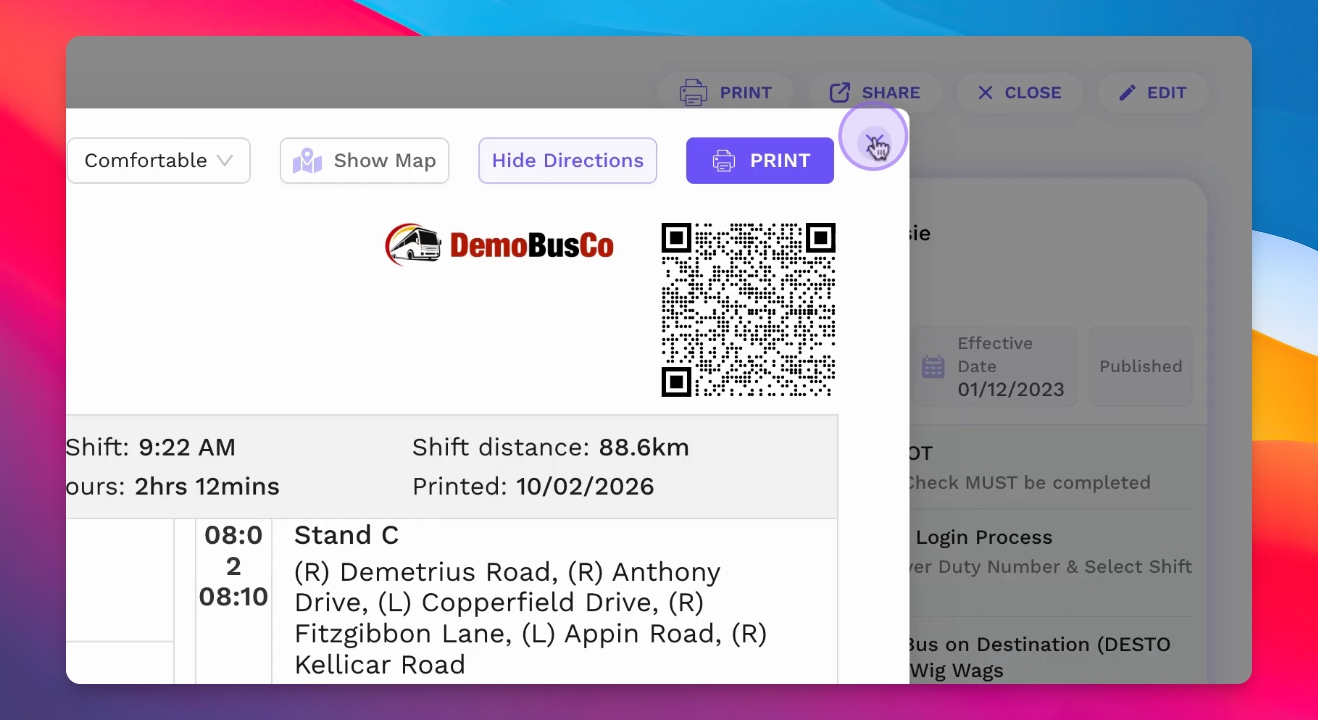Image resolution: width=1318 pixels, height=720 pixels.
Task: Click the 08:10 departure time
Action: coord(234,597)
